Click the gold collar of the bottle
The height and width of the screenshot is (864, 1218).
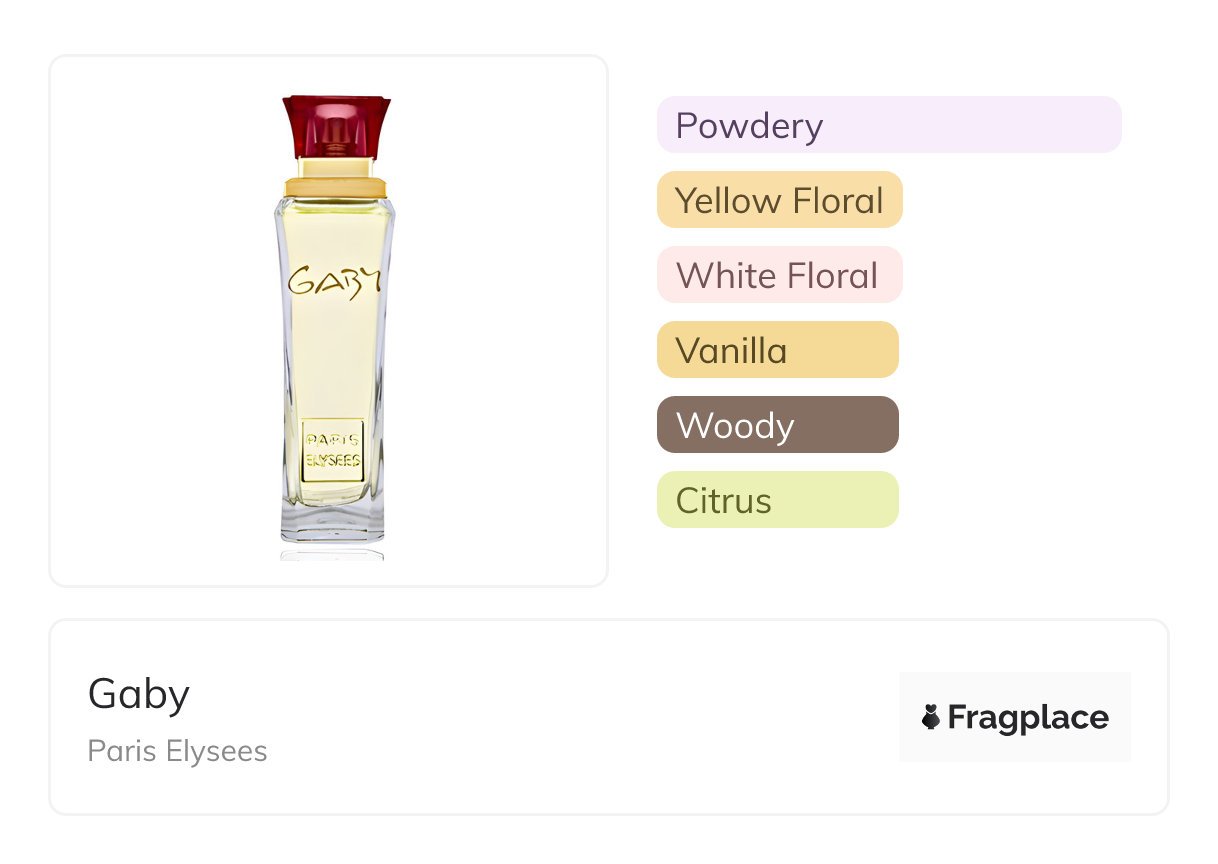point(335,186)
